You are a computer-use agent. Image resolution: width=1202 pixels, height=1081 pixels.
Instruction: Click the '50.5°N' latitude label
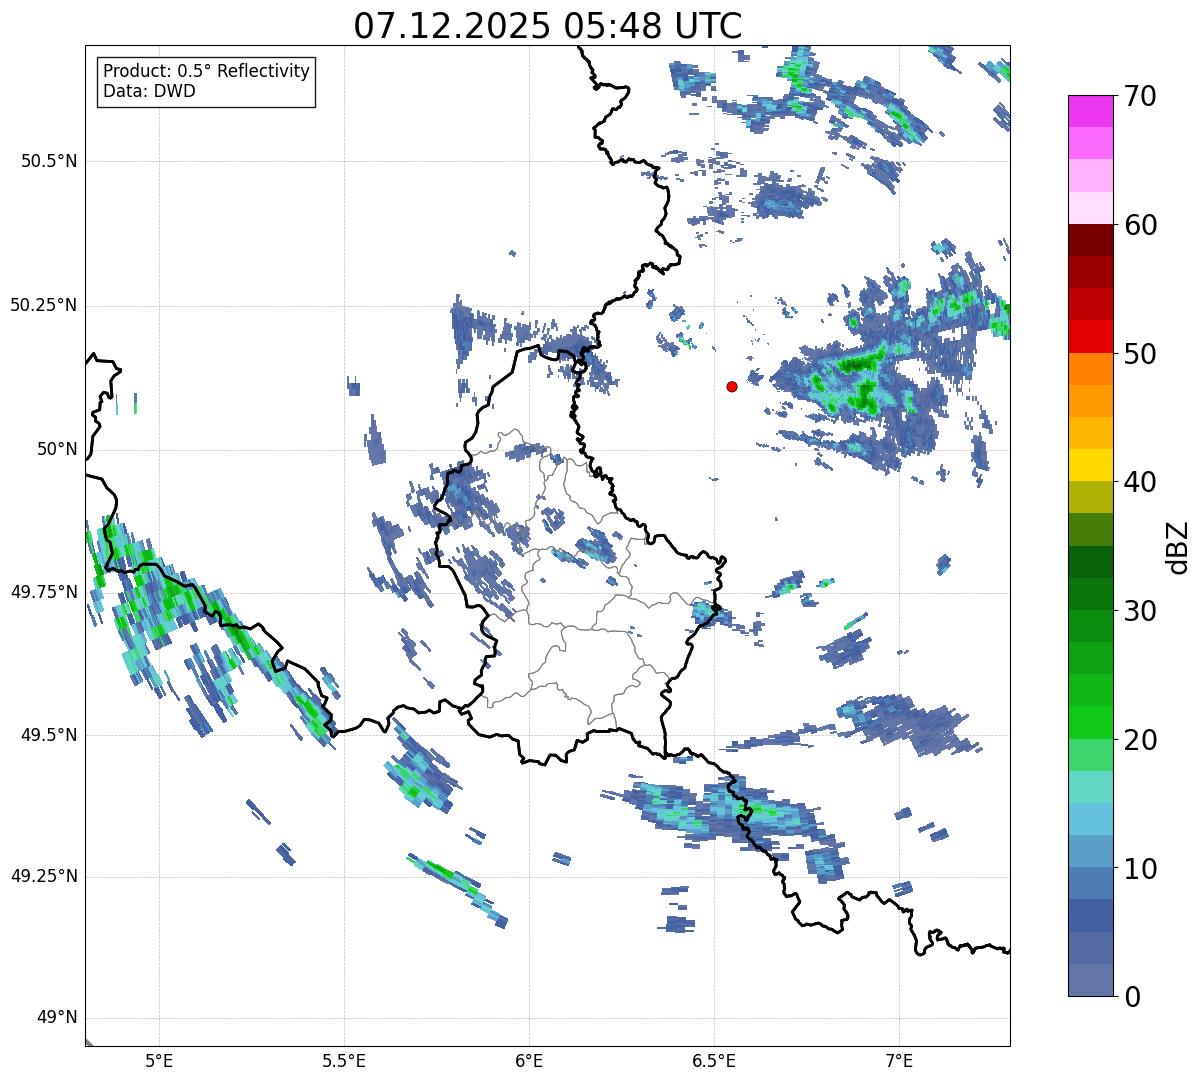48,161
